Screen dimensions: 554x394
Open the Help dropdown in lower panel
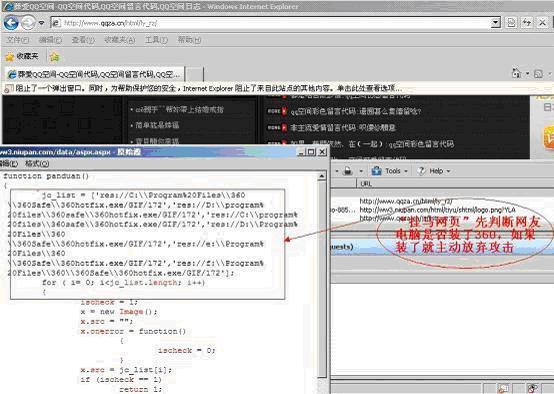point(434,171)
